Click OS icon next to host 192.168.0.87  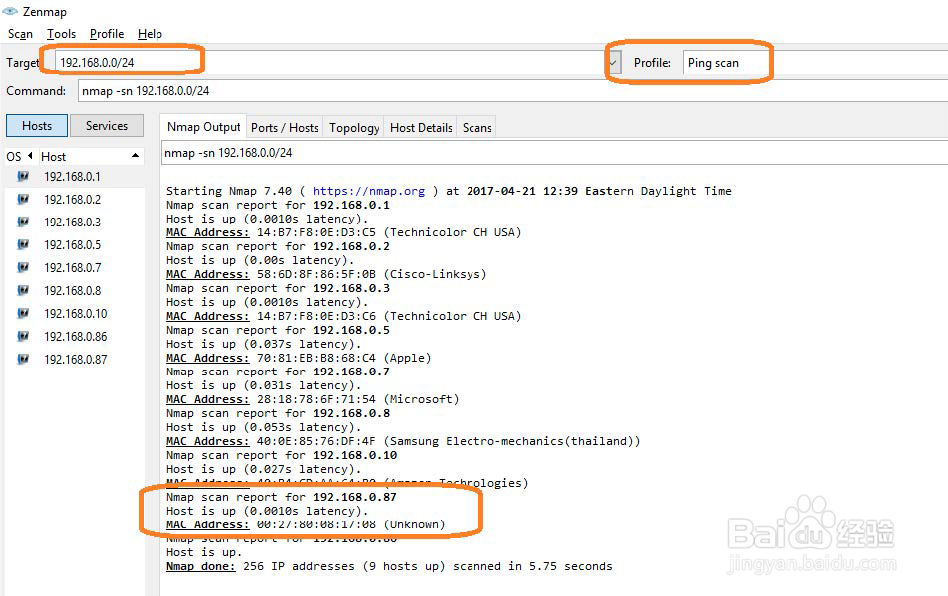(x=23, y=359)
